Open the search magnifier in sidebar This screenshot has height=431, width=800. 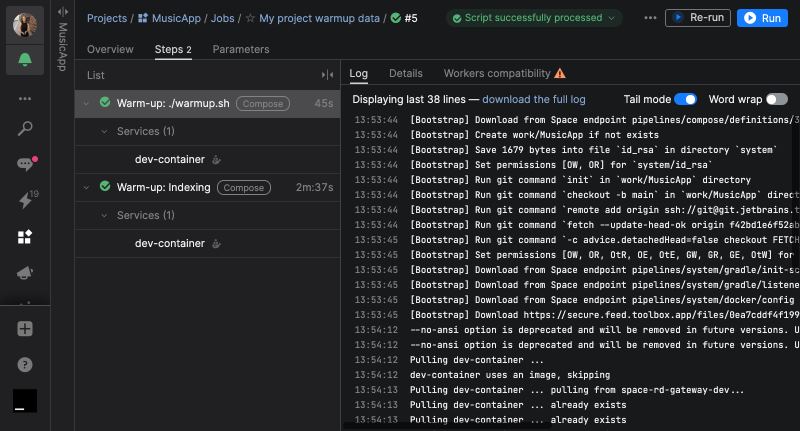coord(24,129)
